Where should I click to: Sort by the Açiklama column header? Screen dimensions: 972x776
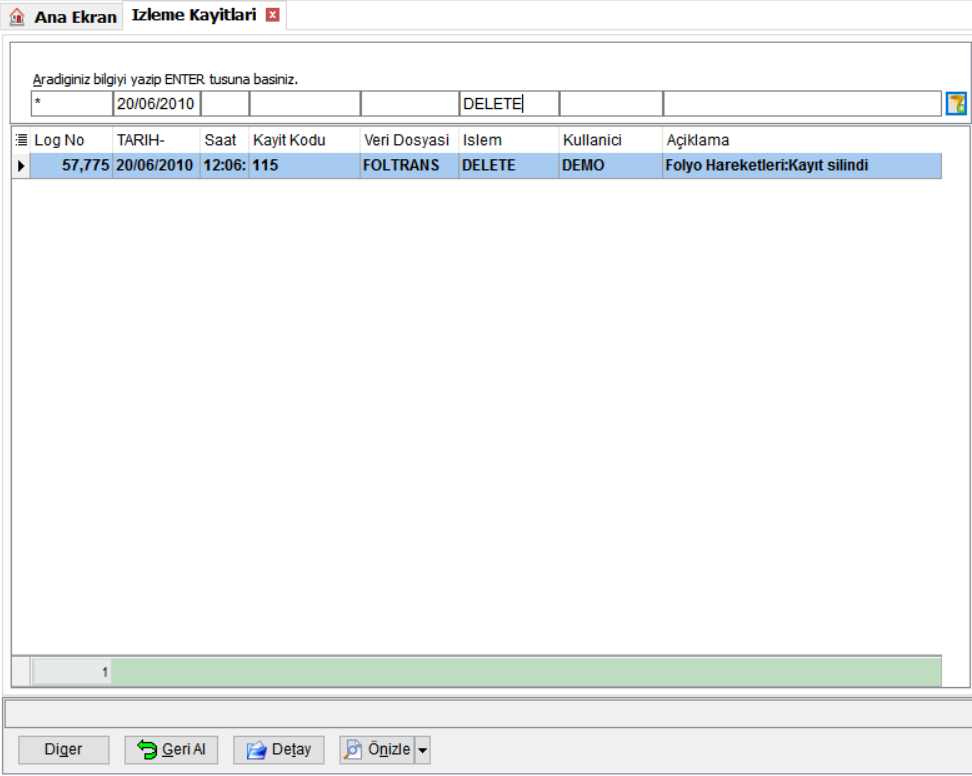[802, 140]
